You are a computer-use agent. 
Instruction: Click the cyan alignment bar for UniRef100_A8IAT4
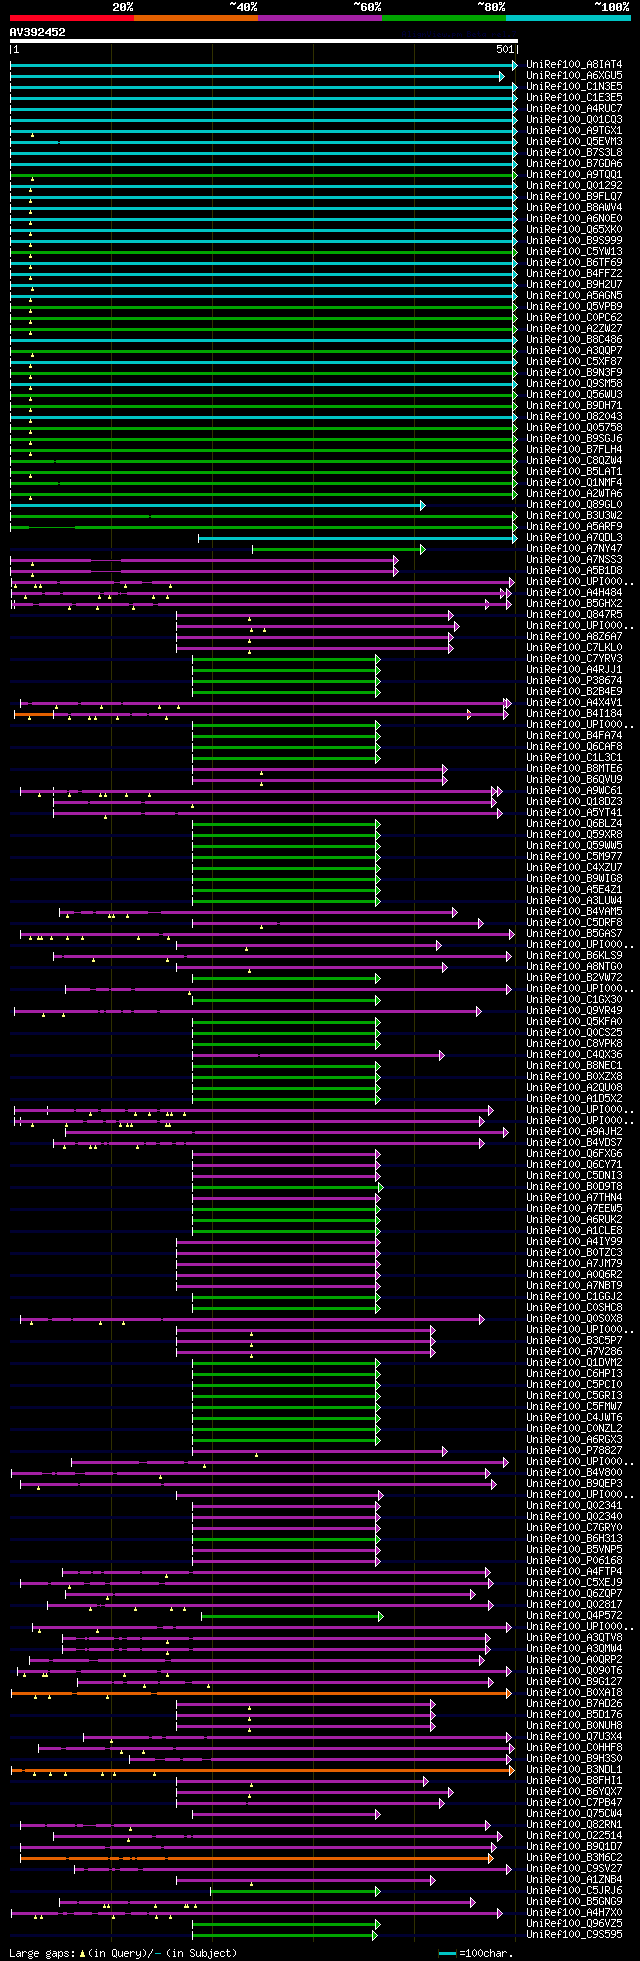(x=263, y=65)
